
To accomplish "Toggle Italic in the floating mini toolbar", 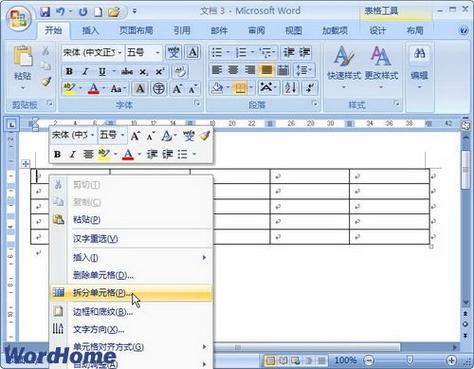I will click(x=72, y=154).
